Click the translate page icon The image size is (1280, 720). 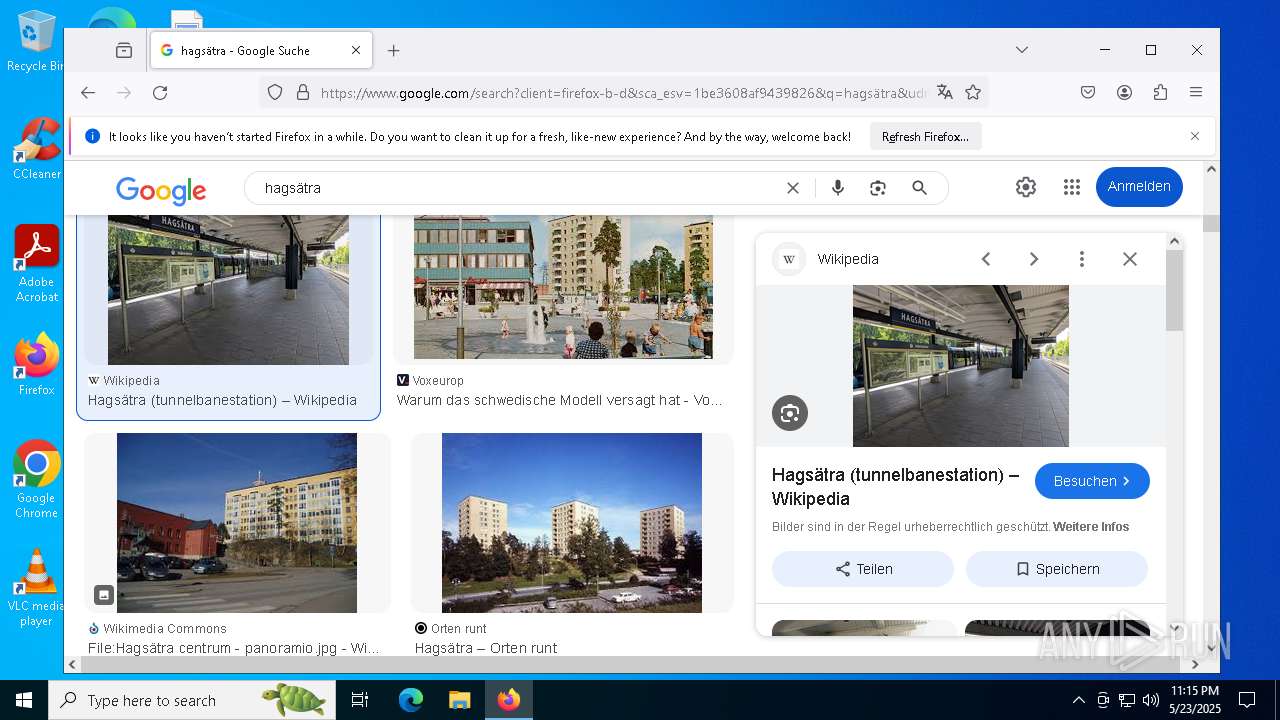tap(945, 93)
